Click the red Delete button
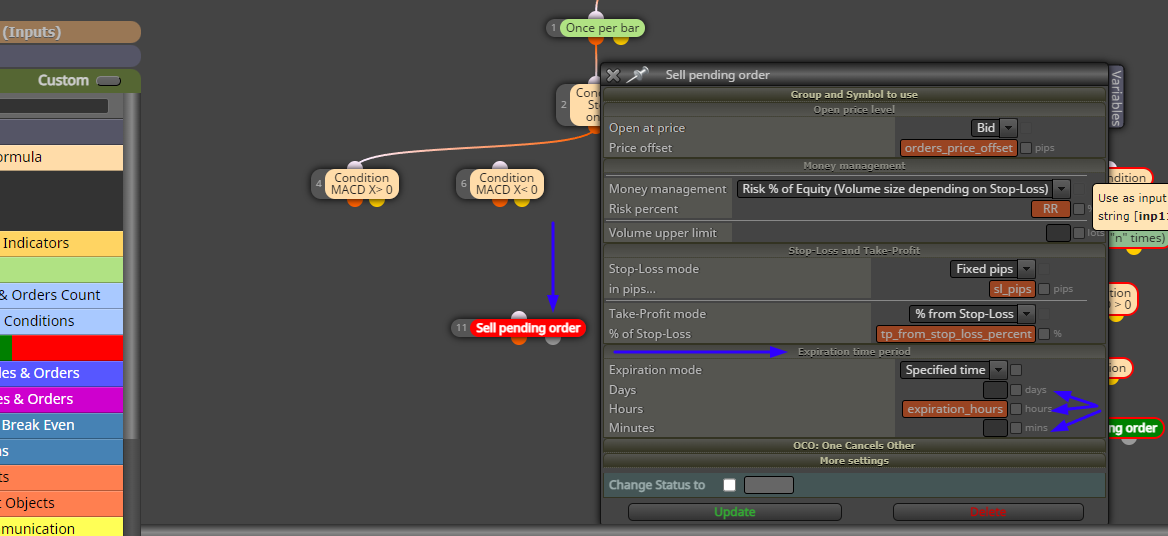Viewport: 1168px width, 536px height. tap(988, 512)
